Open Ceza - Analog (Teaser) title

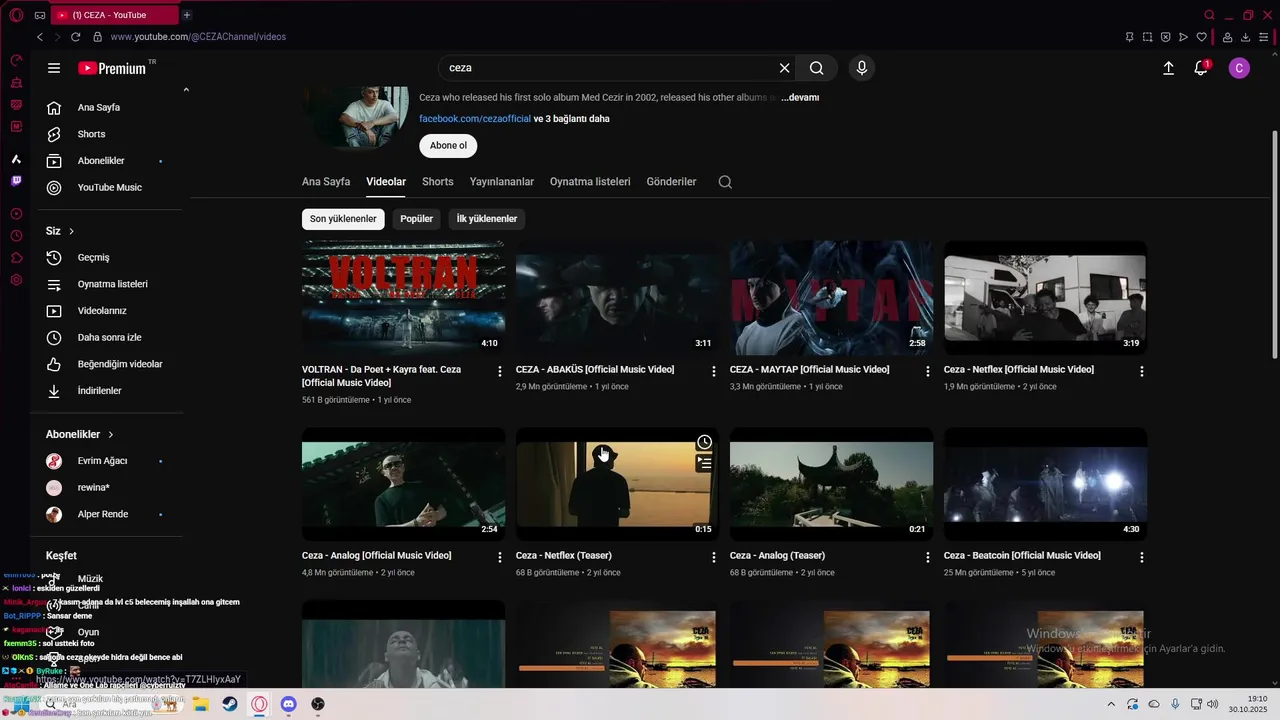point(777,556)
